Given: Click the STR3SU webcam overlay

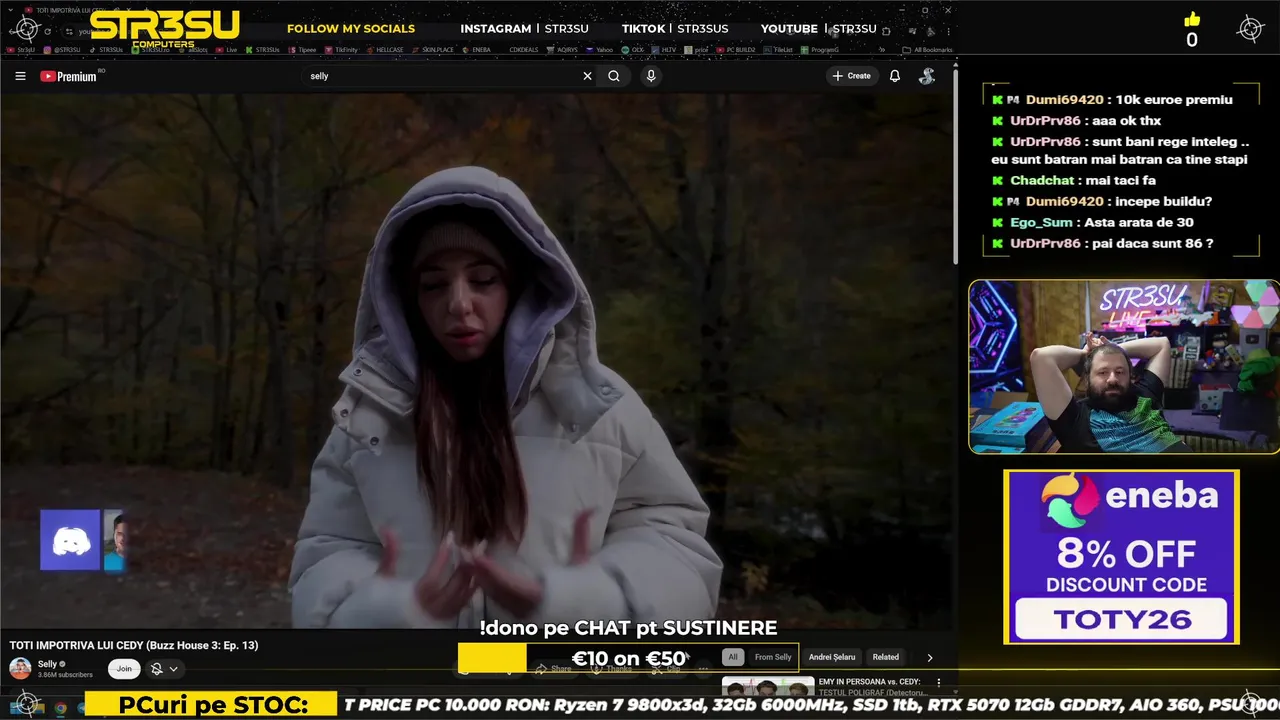Looking at the screenshot, I should point(1124,366).
